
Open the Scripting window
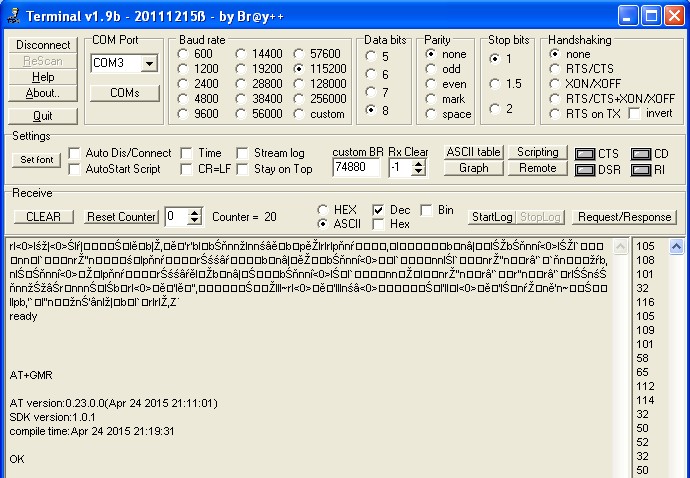(537, 152)
